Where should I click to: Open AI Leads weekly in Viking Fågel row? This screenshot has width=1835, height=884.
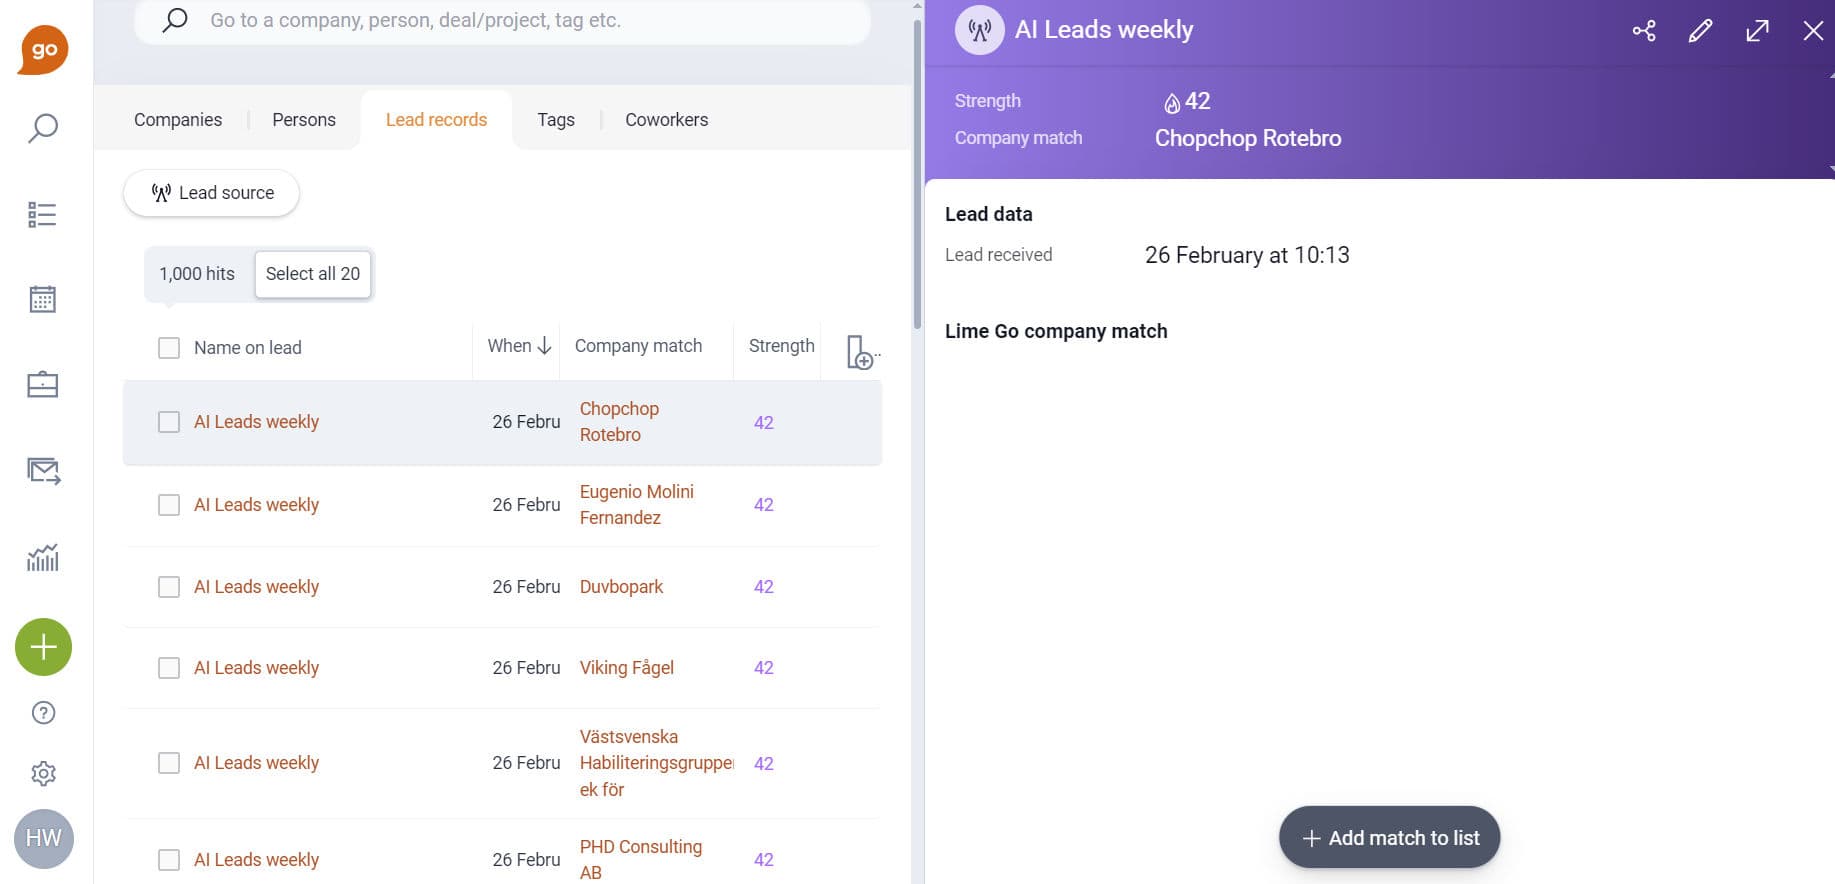256,668
